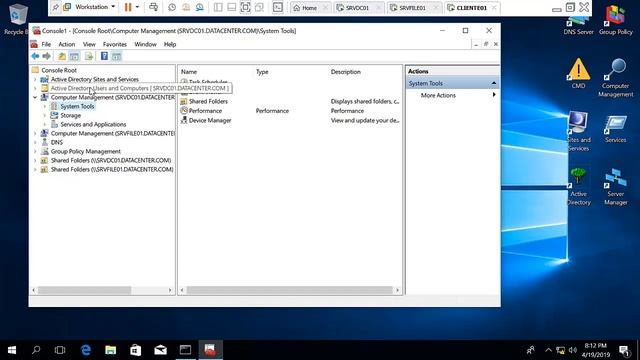Click the list pane horizontal scrollbar
The height and width of the screenshot is (360, 640).
(290, 290)
